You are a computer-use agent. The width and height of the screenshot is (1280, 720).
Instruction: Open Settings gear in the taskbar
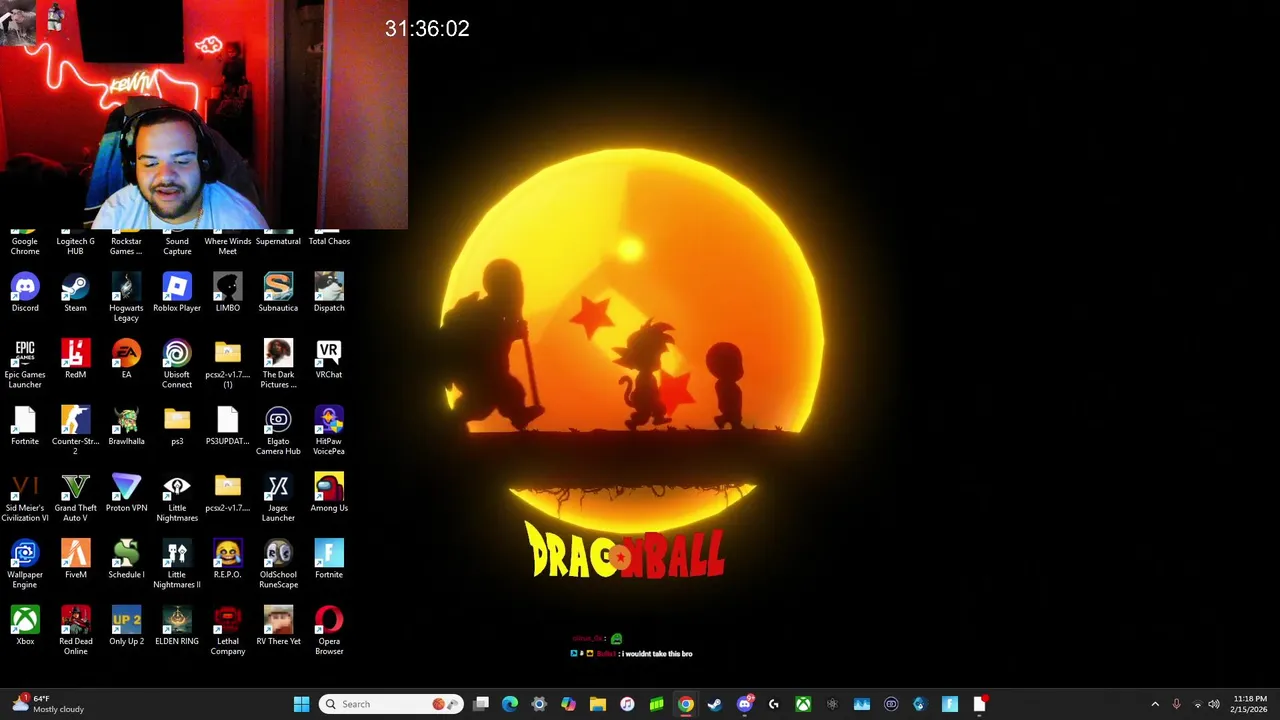(x=539, y=704)
